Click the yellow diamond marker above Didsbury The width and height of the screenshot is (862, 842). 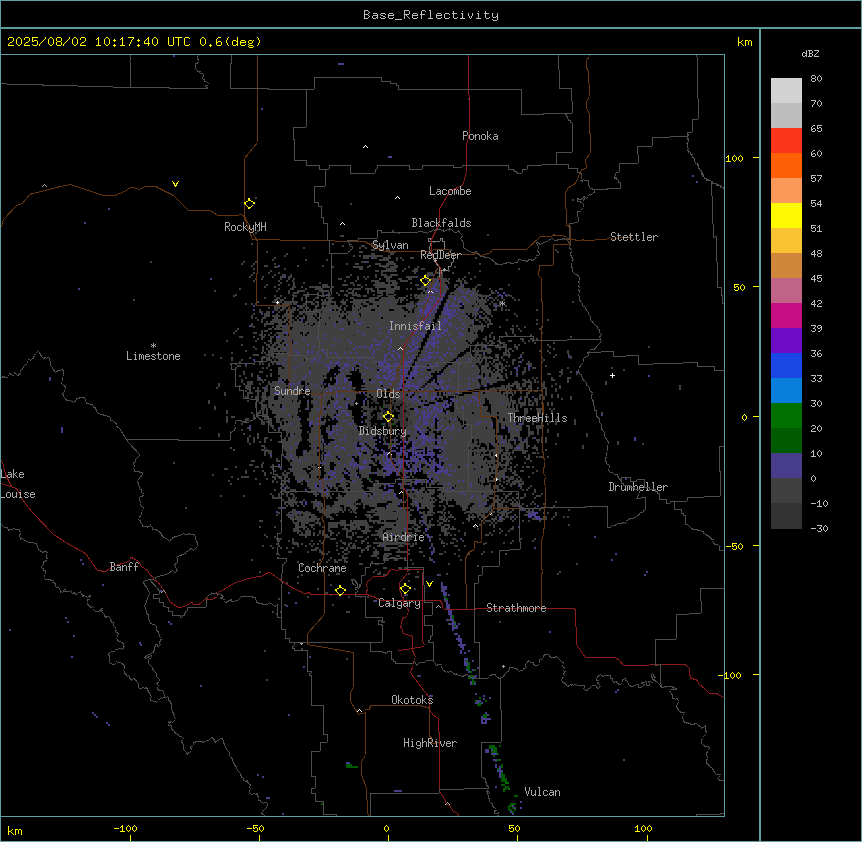pyautogui.click(x=388, y=417)
